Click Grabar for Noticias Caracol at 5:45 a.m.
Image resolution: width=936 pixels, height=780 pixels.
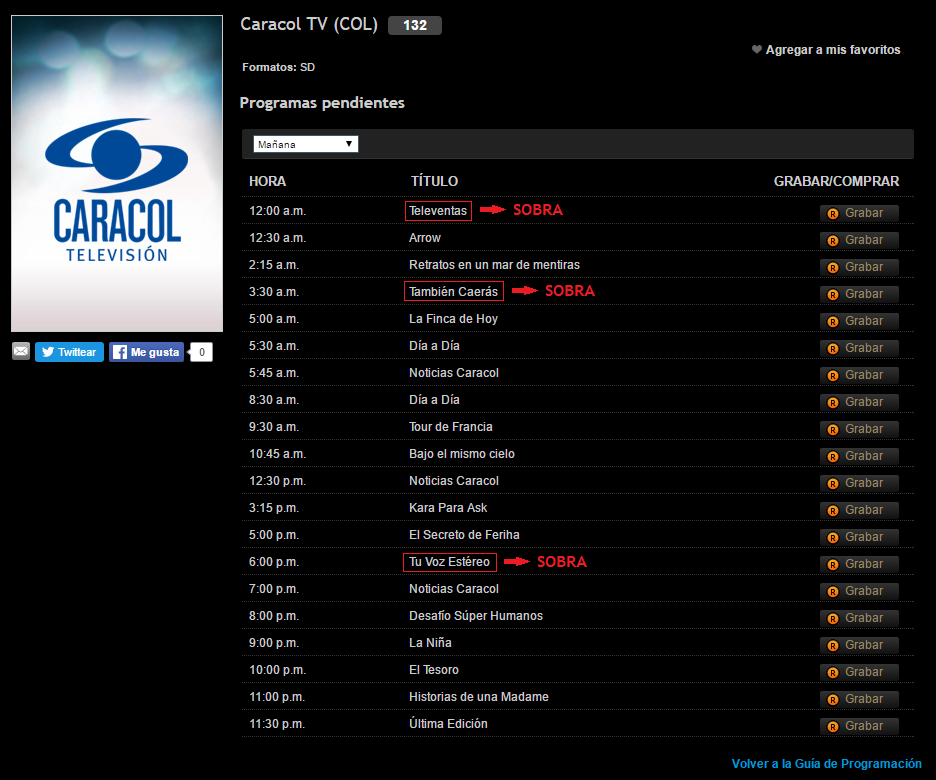pyautogui.click(x=859, y=375)
